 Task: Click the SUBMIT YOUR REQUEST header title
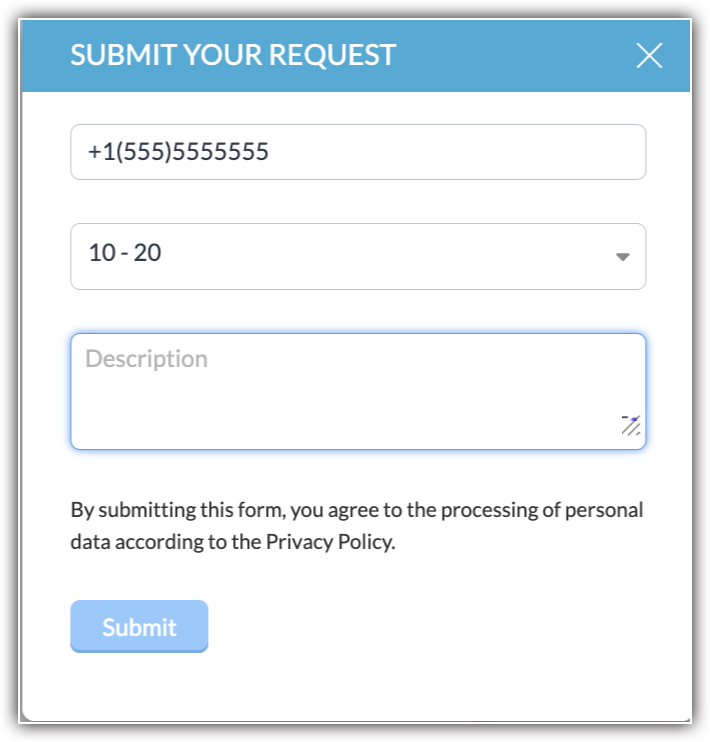(x=233, y=55)
